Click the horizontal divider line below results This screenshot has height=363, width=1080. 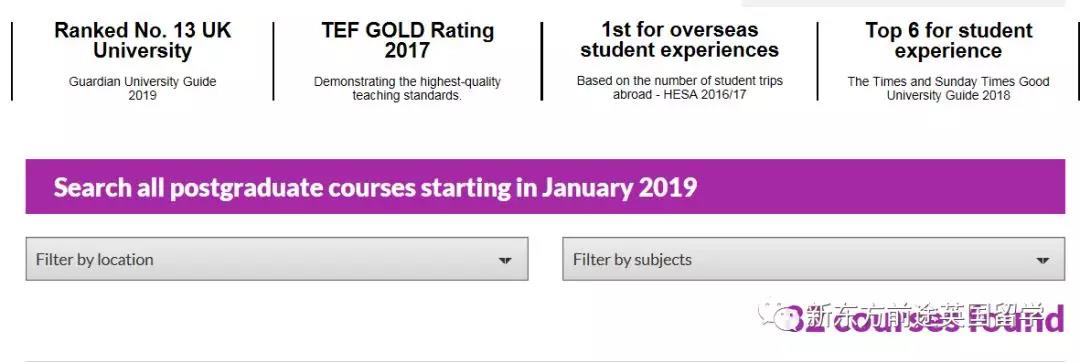coord(546,360)
